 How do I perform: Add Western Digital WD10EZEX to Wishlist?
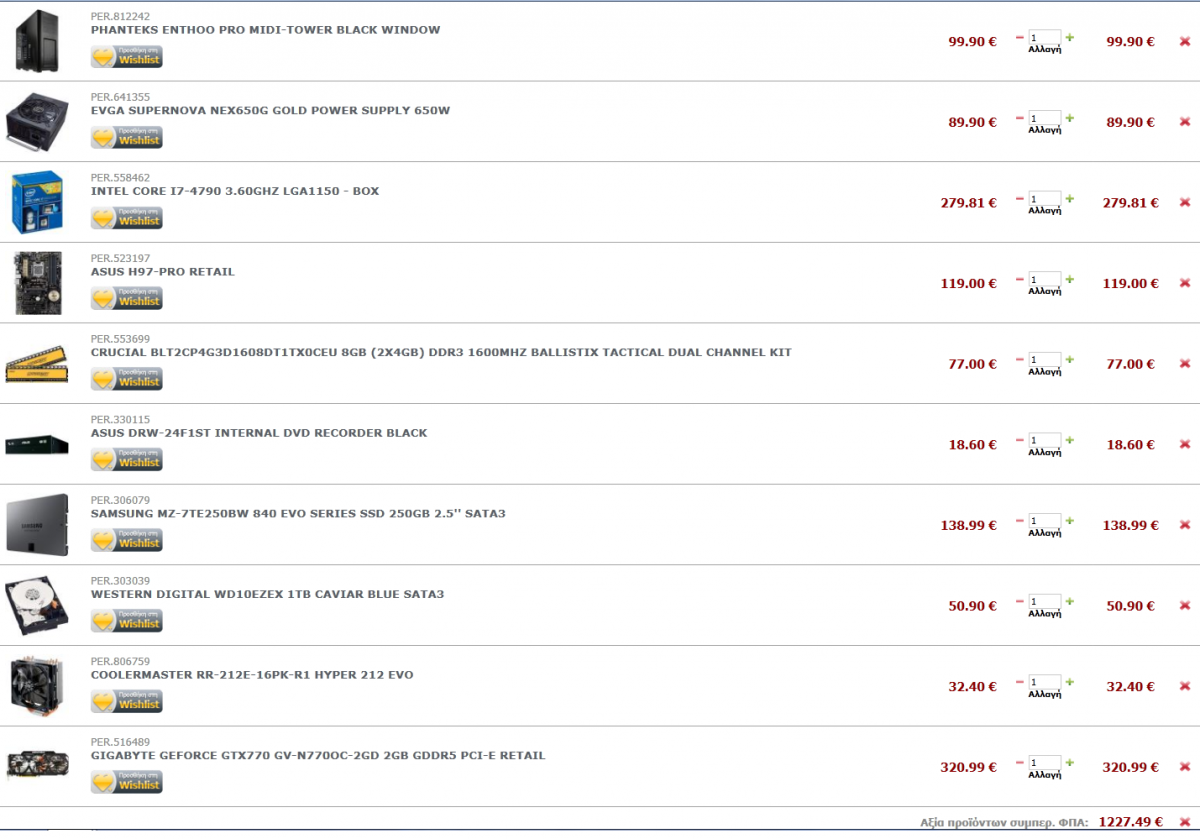click(x=126, y=621)
